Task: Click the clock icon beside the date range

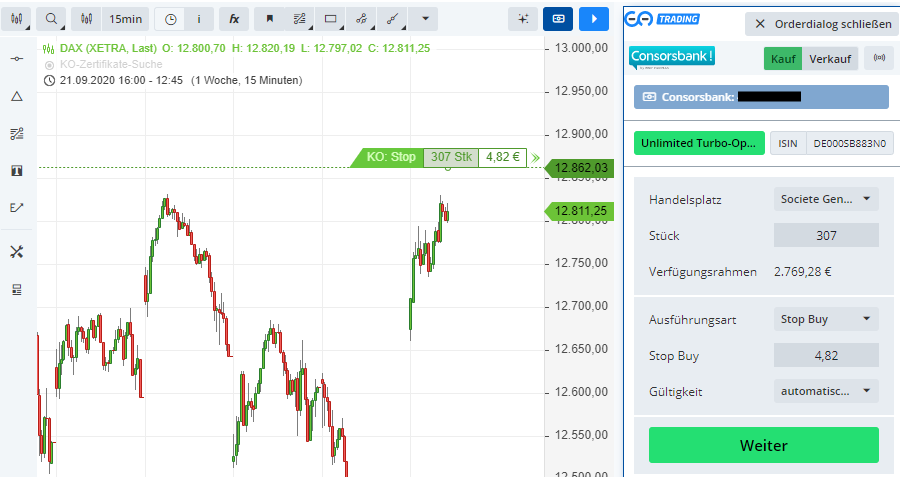Action: [49, 80]
